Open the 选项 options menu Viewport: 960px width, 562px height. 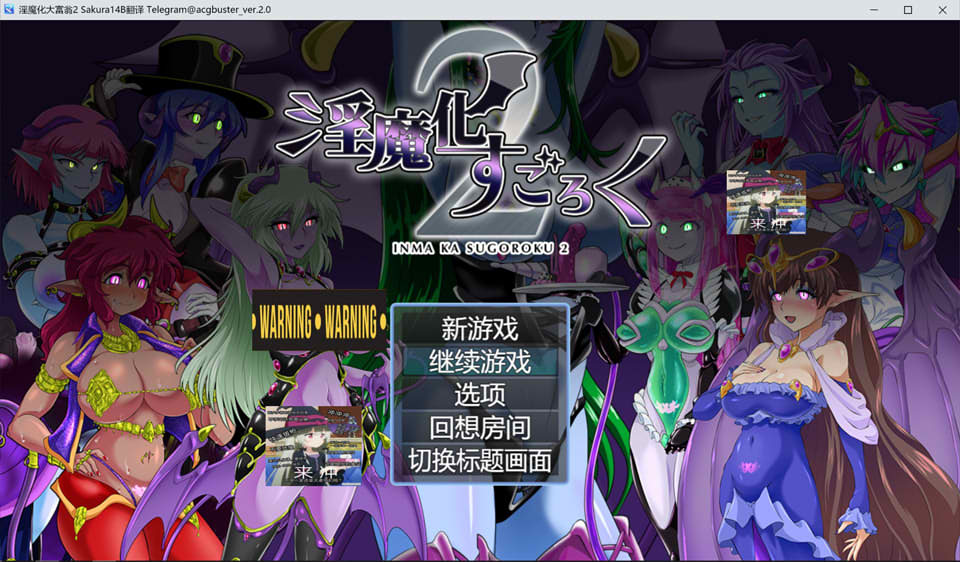[480, 394]
